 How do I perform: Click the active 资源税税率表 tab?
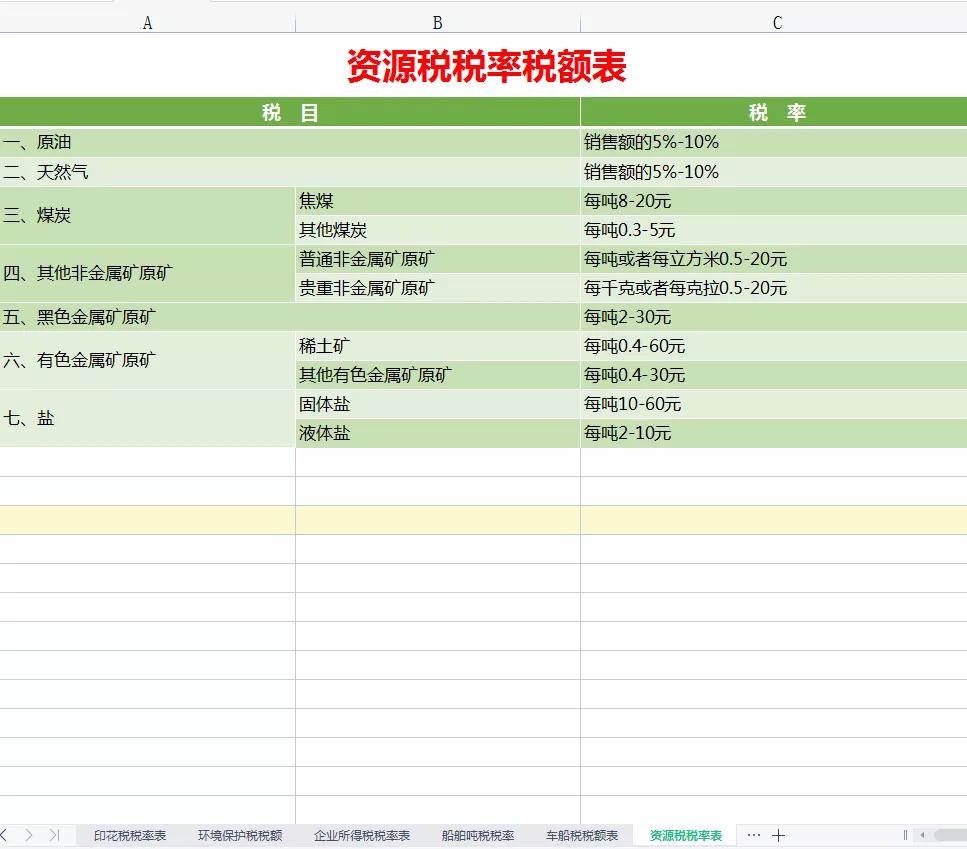(x=685, y=834)
